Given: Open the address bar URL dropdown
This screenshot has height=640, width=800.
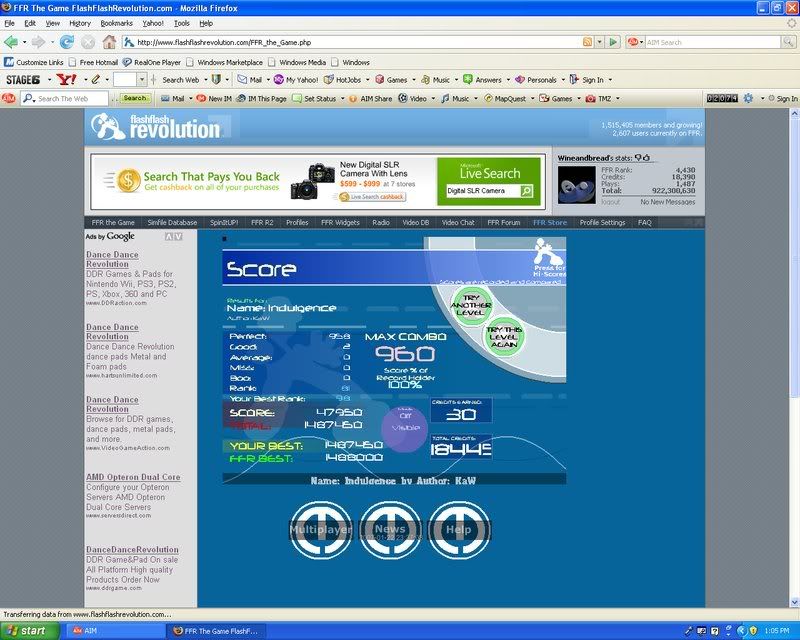Looking at the screenshot, I should coord(600,42).
